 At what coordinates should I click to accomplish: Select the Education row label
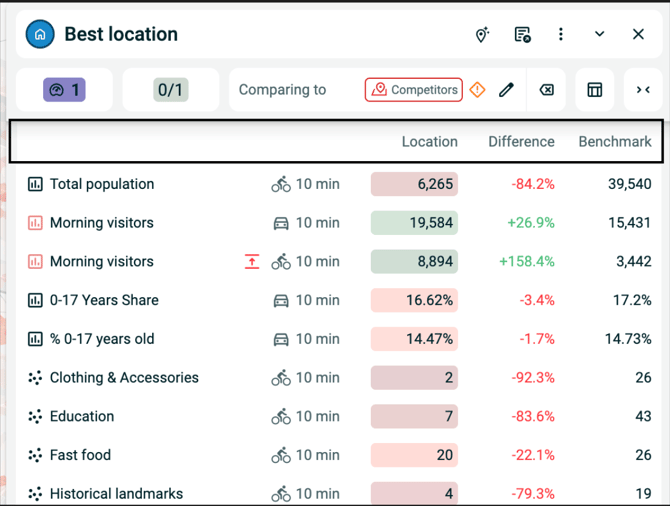82,416
